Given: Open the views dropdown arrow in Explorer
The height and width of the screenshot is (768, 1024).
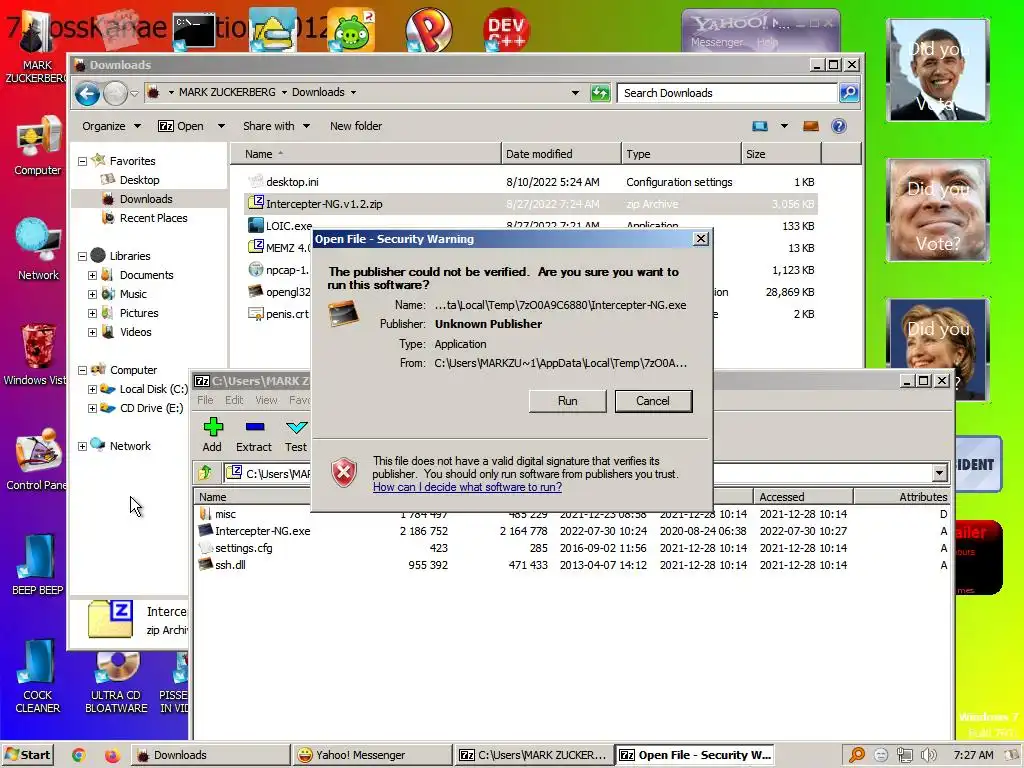Looking at the screenshot, I should (784, 126).
